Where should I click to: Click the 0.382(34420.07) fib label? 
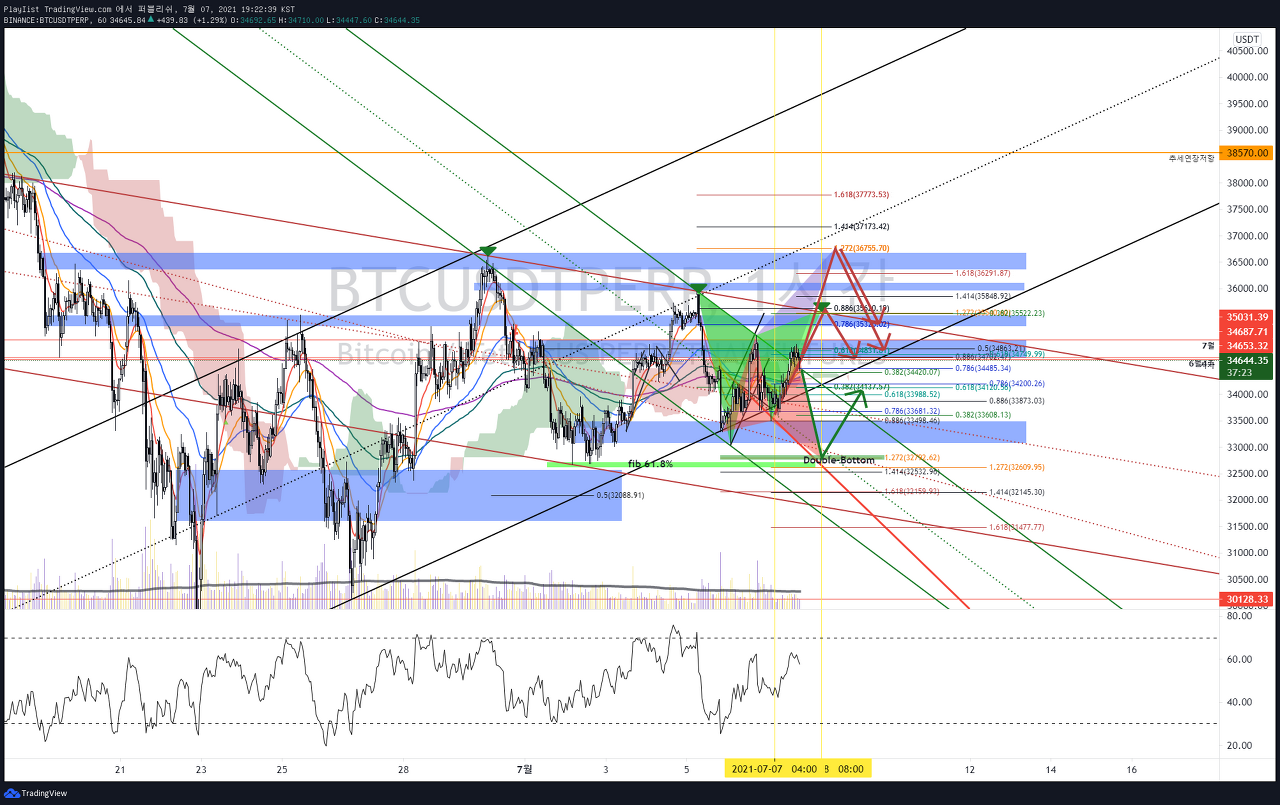coord(912,372)
